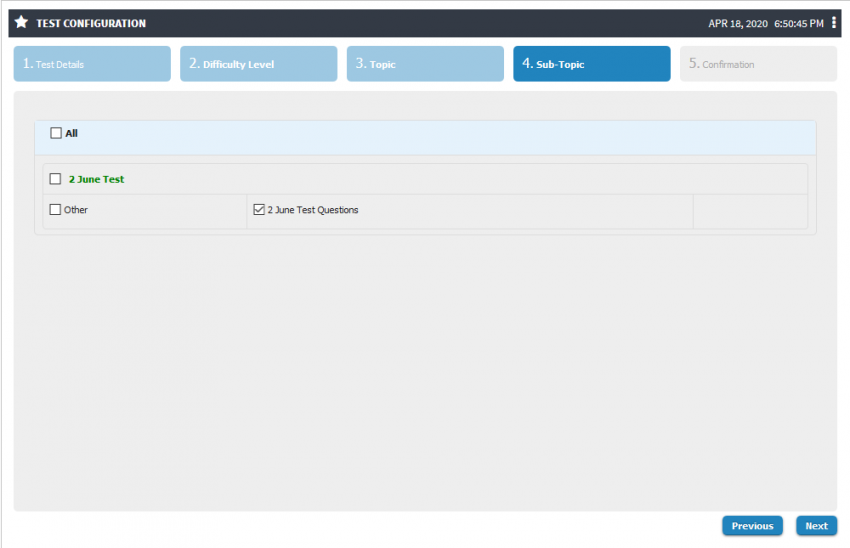Uncheck 2 June Test Questions checkbox
This screenshot has height=548, width=850.
point(259,209)
